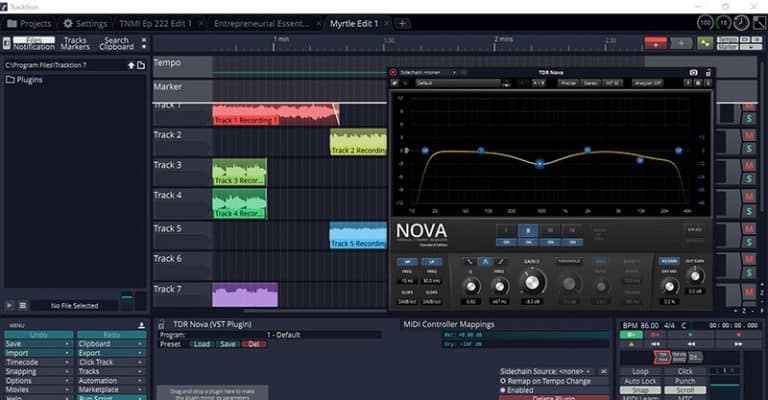The image size is (768, 400).
Task: Click green button beside the add track button
Action: coord(705,44)
